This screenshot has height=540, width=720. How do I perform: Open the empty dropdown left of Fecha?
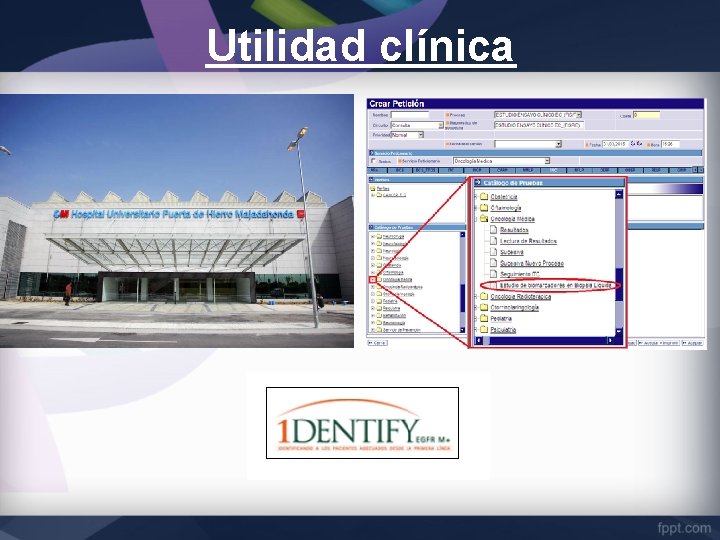coord(528,144)
